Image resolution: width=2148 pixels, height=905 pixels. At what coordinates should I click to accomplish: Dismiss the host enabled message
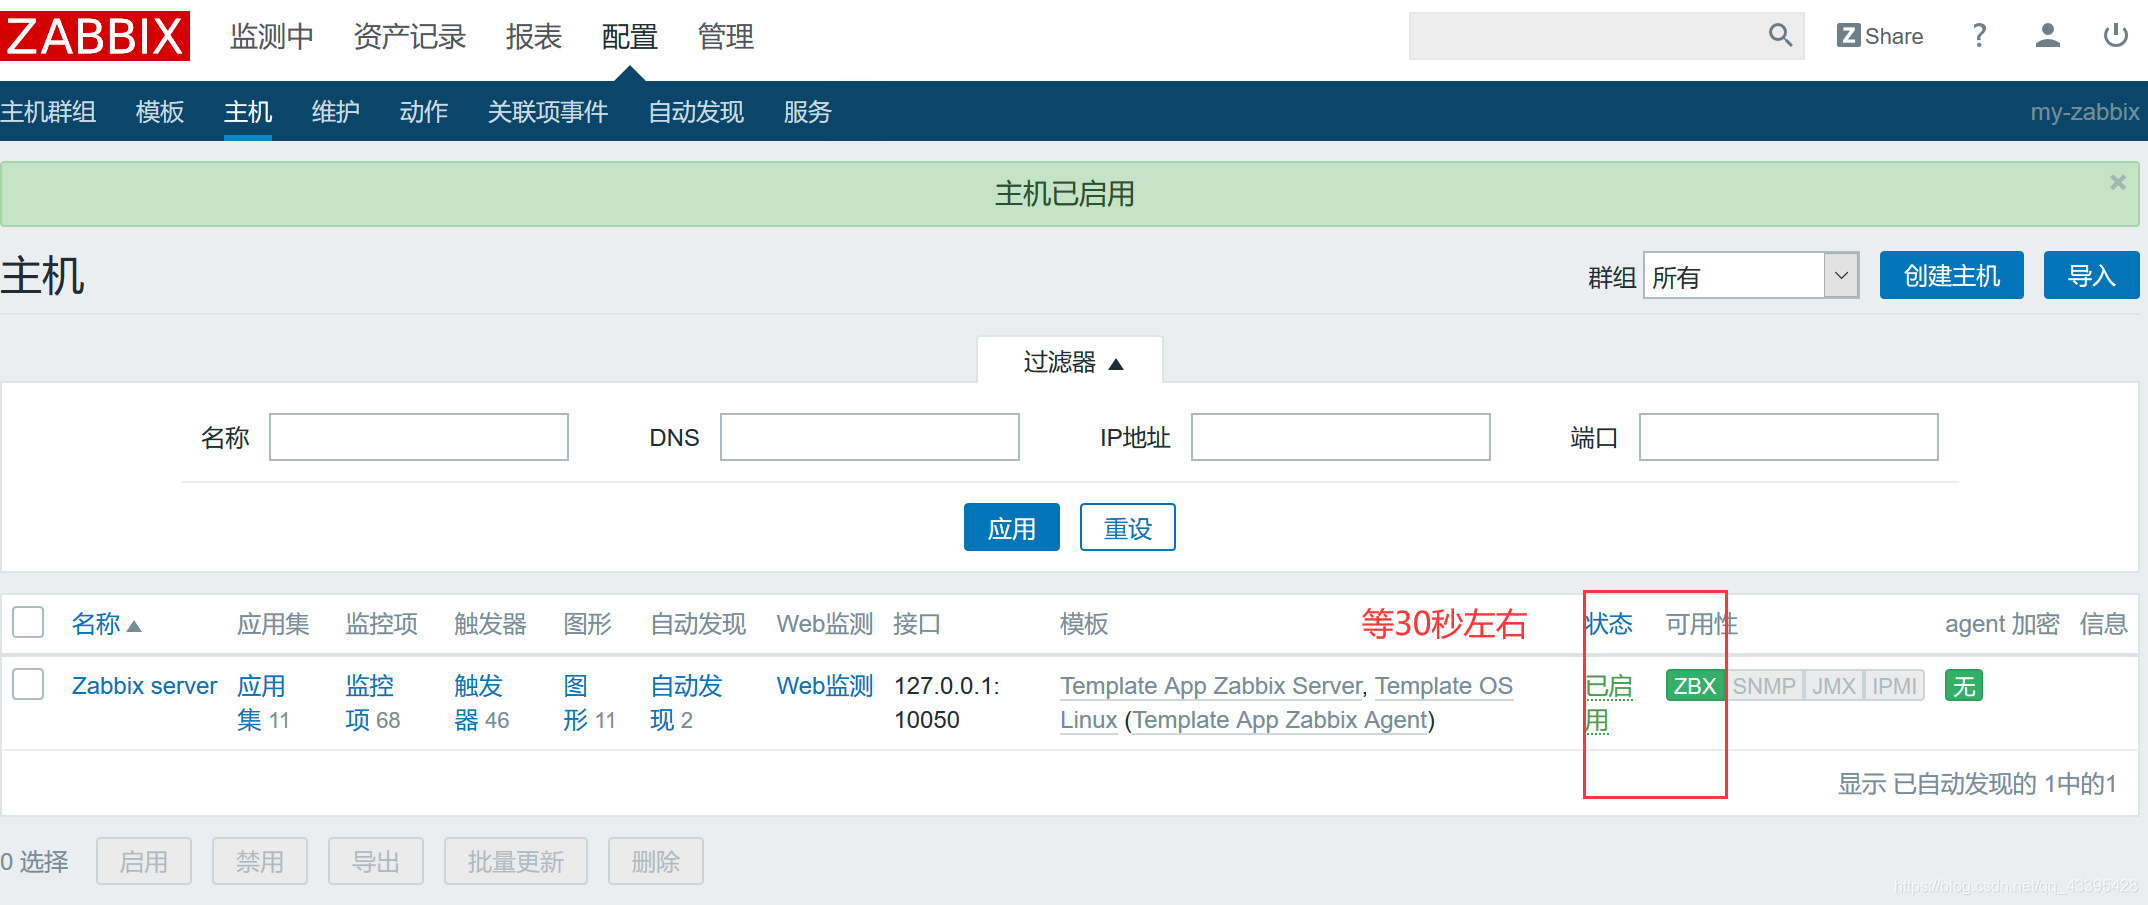(2117, 182)
